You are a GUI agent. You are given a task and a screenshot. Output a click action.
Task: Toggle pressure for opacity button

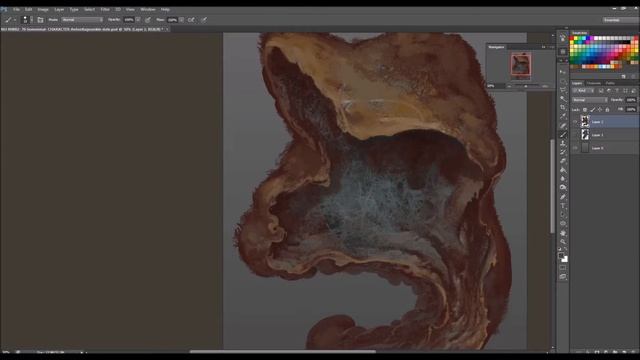[x=148, y=20]
